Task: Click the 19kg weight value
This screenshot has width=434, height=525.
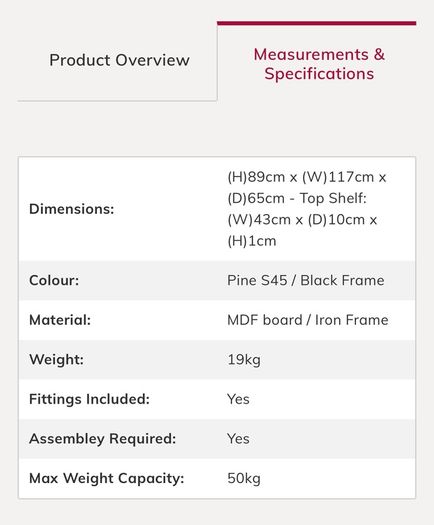Action: [x=244, y=360]
